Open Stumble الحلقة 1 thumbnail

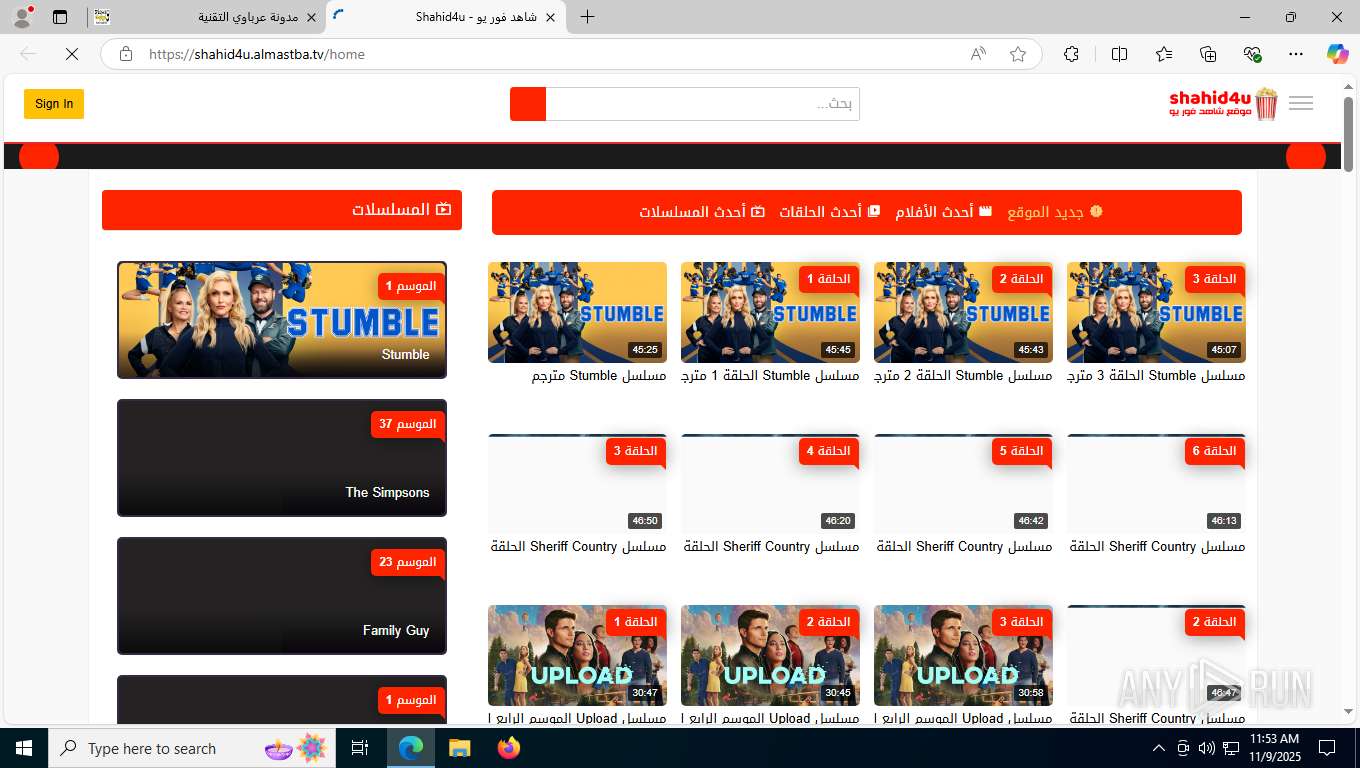point(770,312)
